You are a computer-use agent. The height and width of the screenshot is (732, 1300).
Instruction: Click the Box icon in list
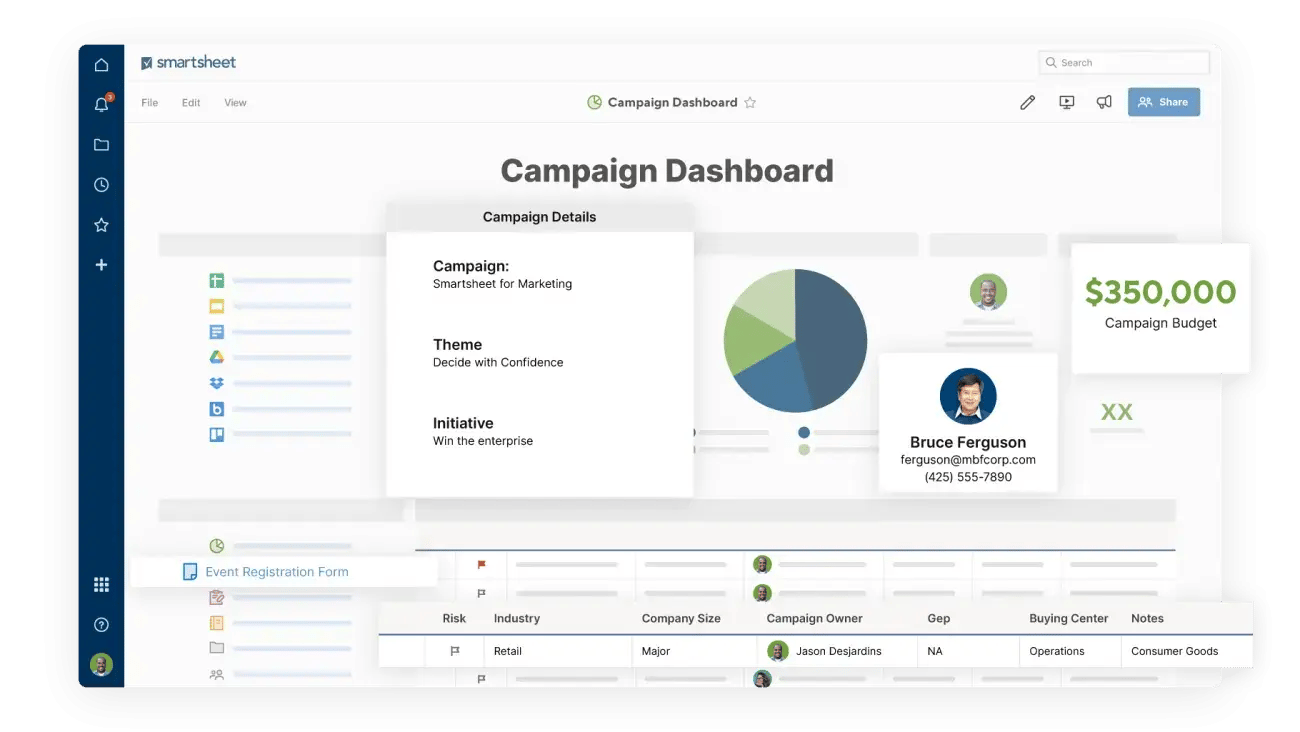216,409
